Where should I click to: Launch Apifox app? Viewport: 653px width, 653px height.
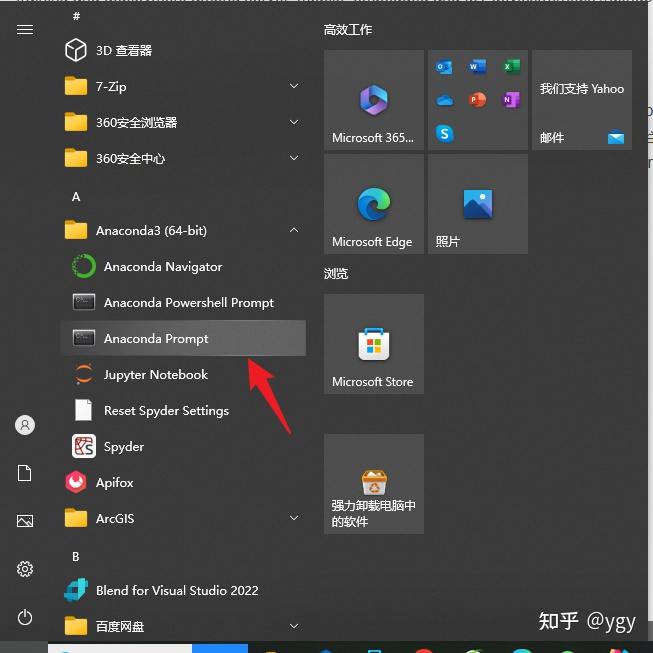(183, 483)
